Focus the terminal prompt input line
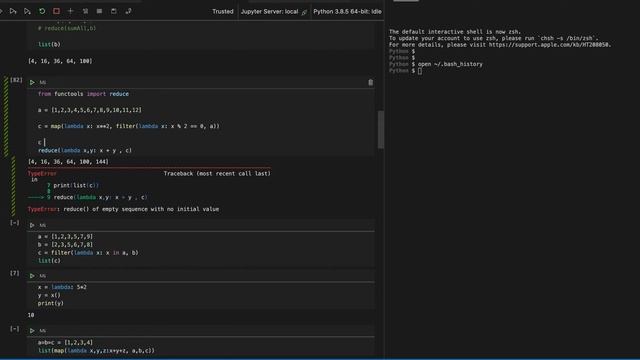 (420, 71)
